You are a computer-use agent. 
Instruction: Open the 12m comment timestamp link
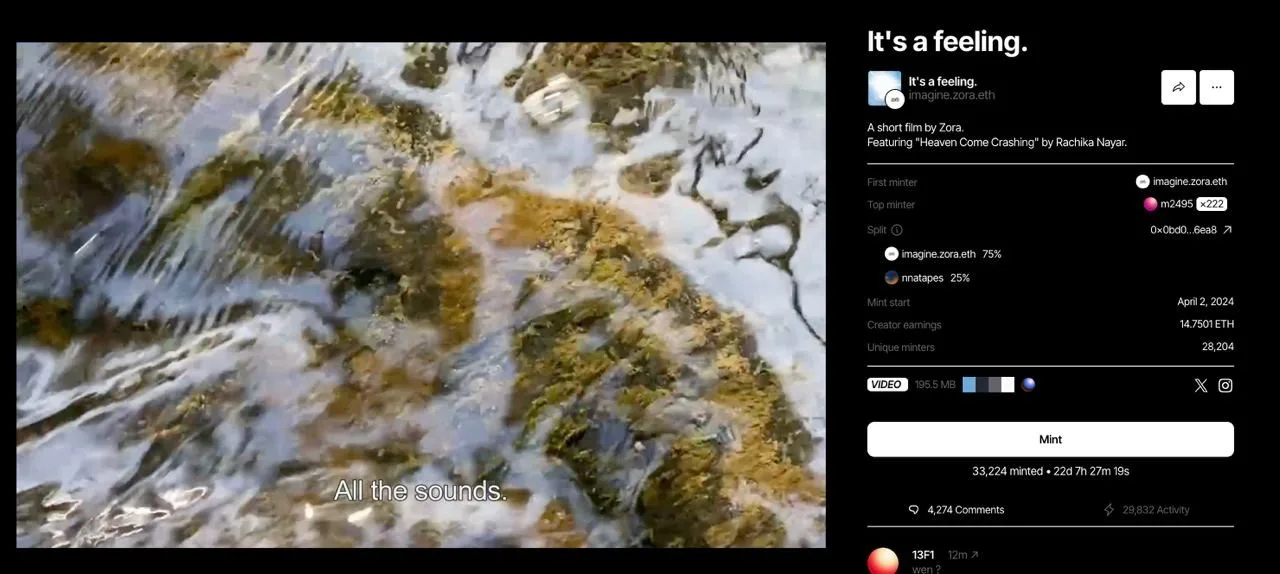click(x=962, y=555)
